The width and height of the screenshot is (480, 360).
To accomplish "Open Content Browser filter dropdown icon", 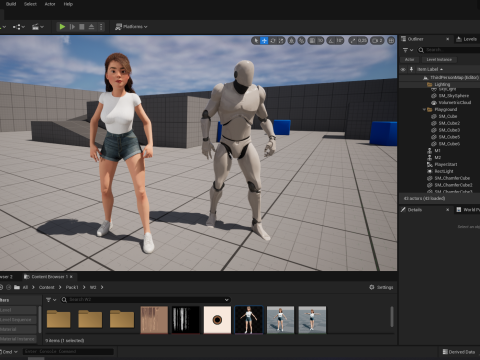I will 51,300.
